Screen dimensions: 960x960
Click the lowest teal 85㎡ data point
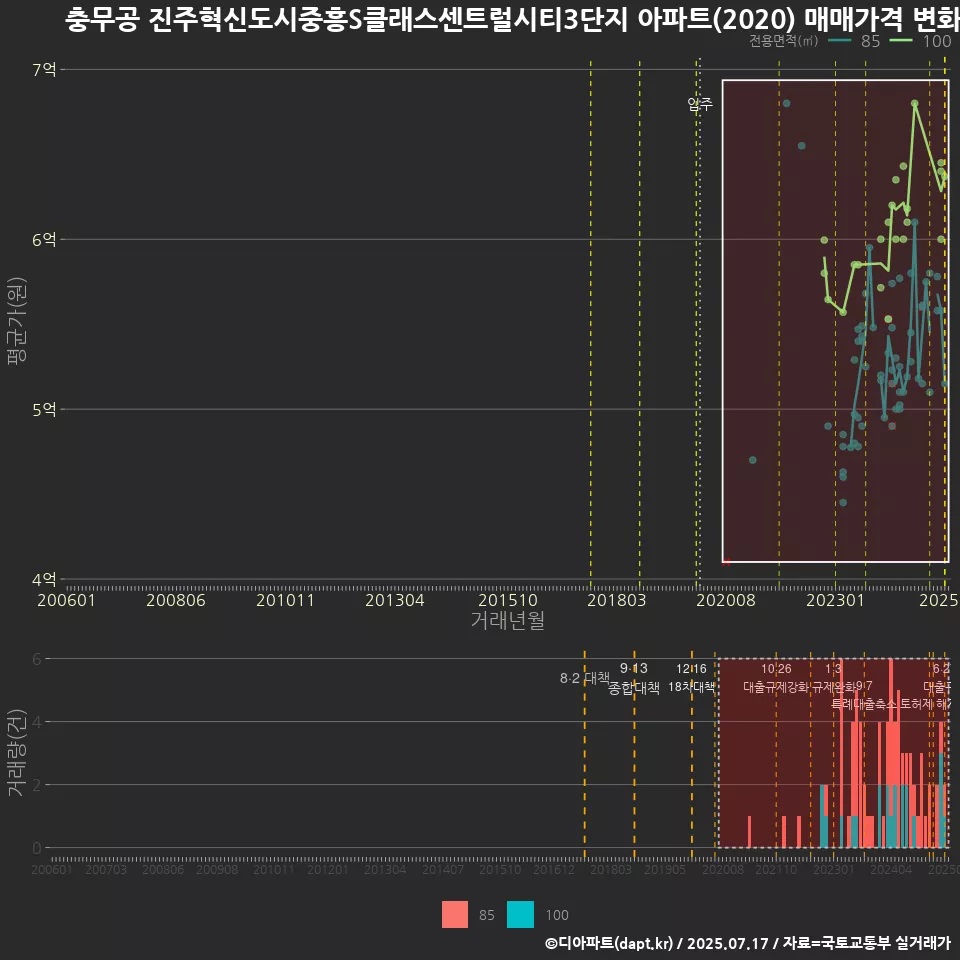[843, 503]
